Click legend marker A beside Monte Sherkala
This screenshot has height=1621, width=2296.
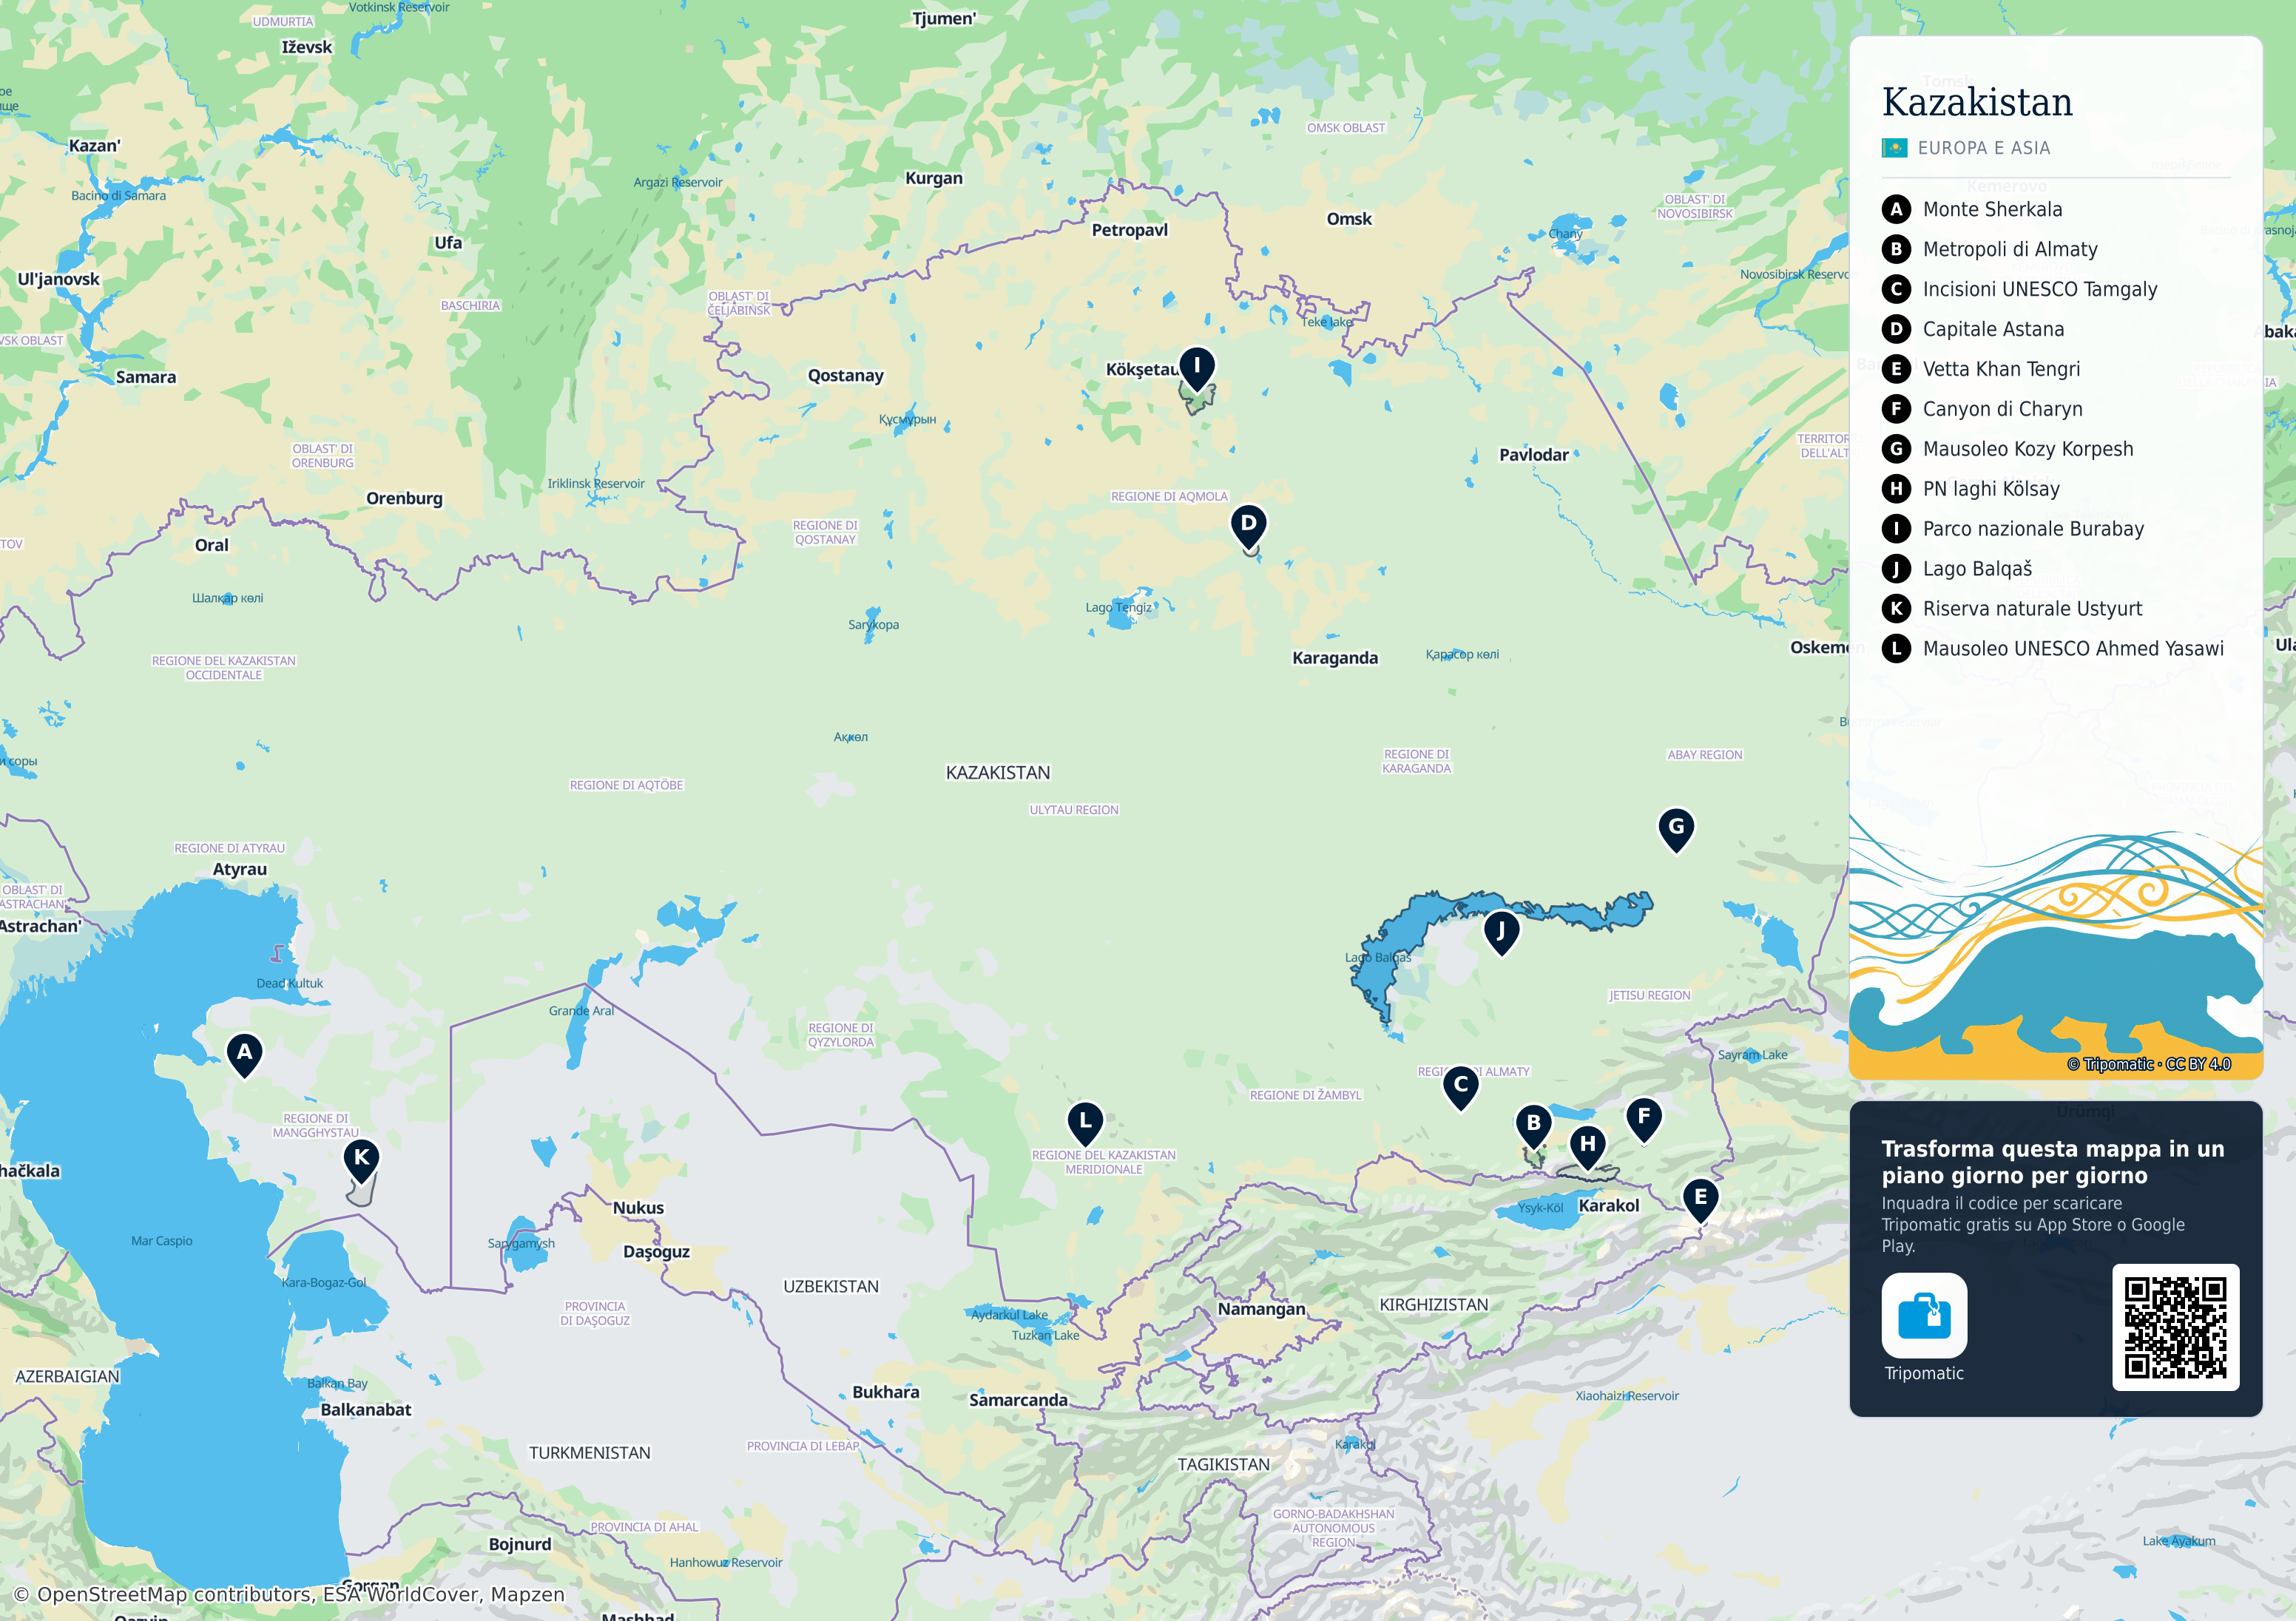point(1895,209)
